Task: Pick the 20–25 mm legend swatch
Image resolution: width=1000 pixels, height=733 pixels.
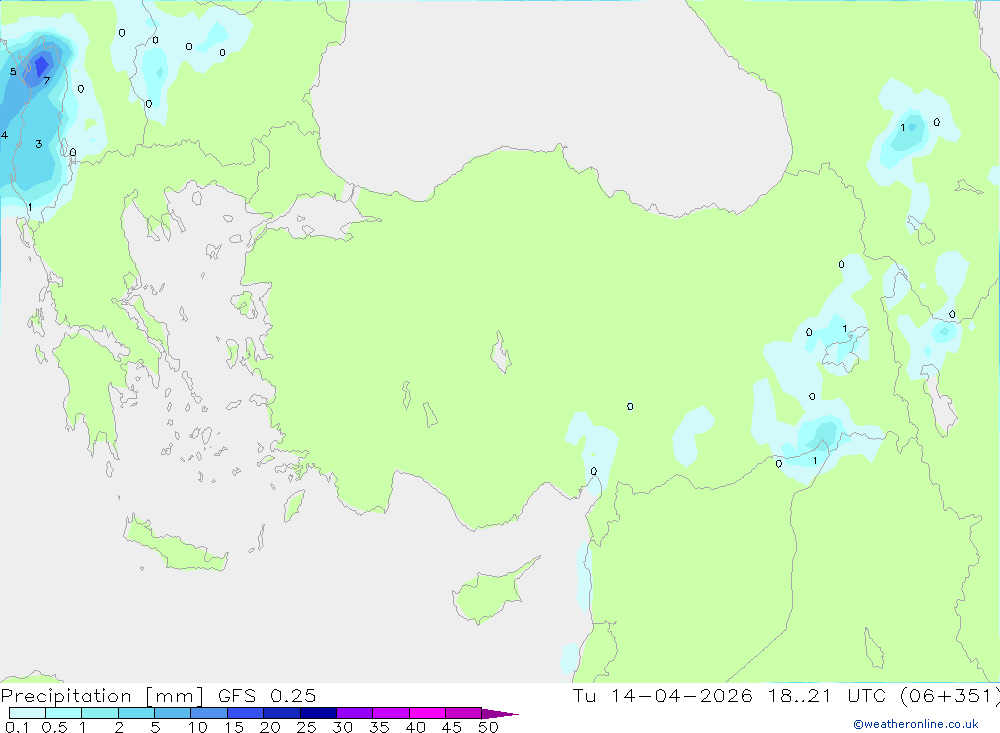Action: point(282,713)
